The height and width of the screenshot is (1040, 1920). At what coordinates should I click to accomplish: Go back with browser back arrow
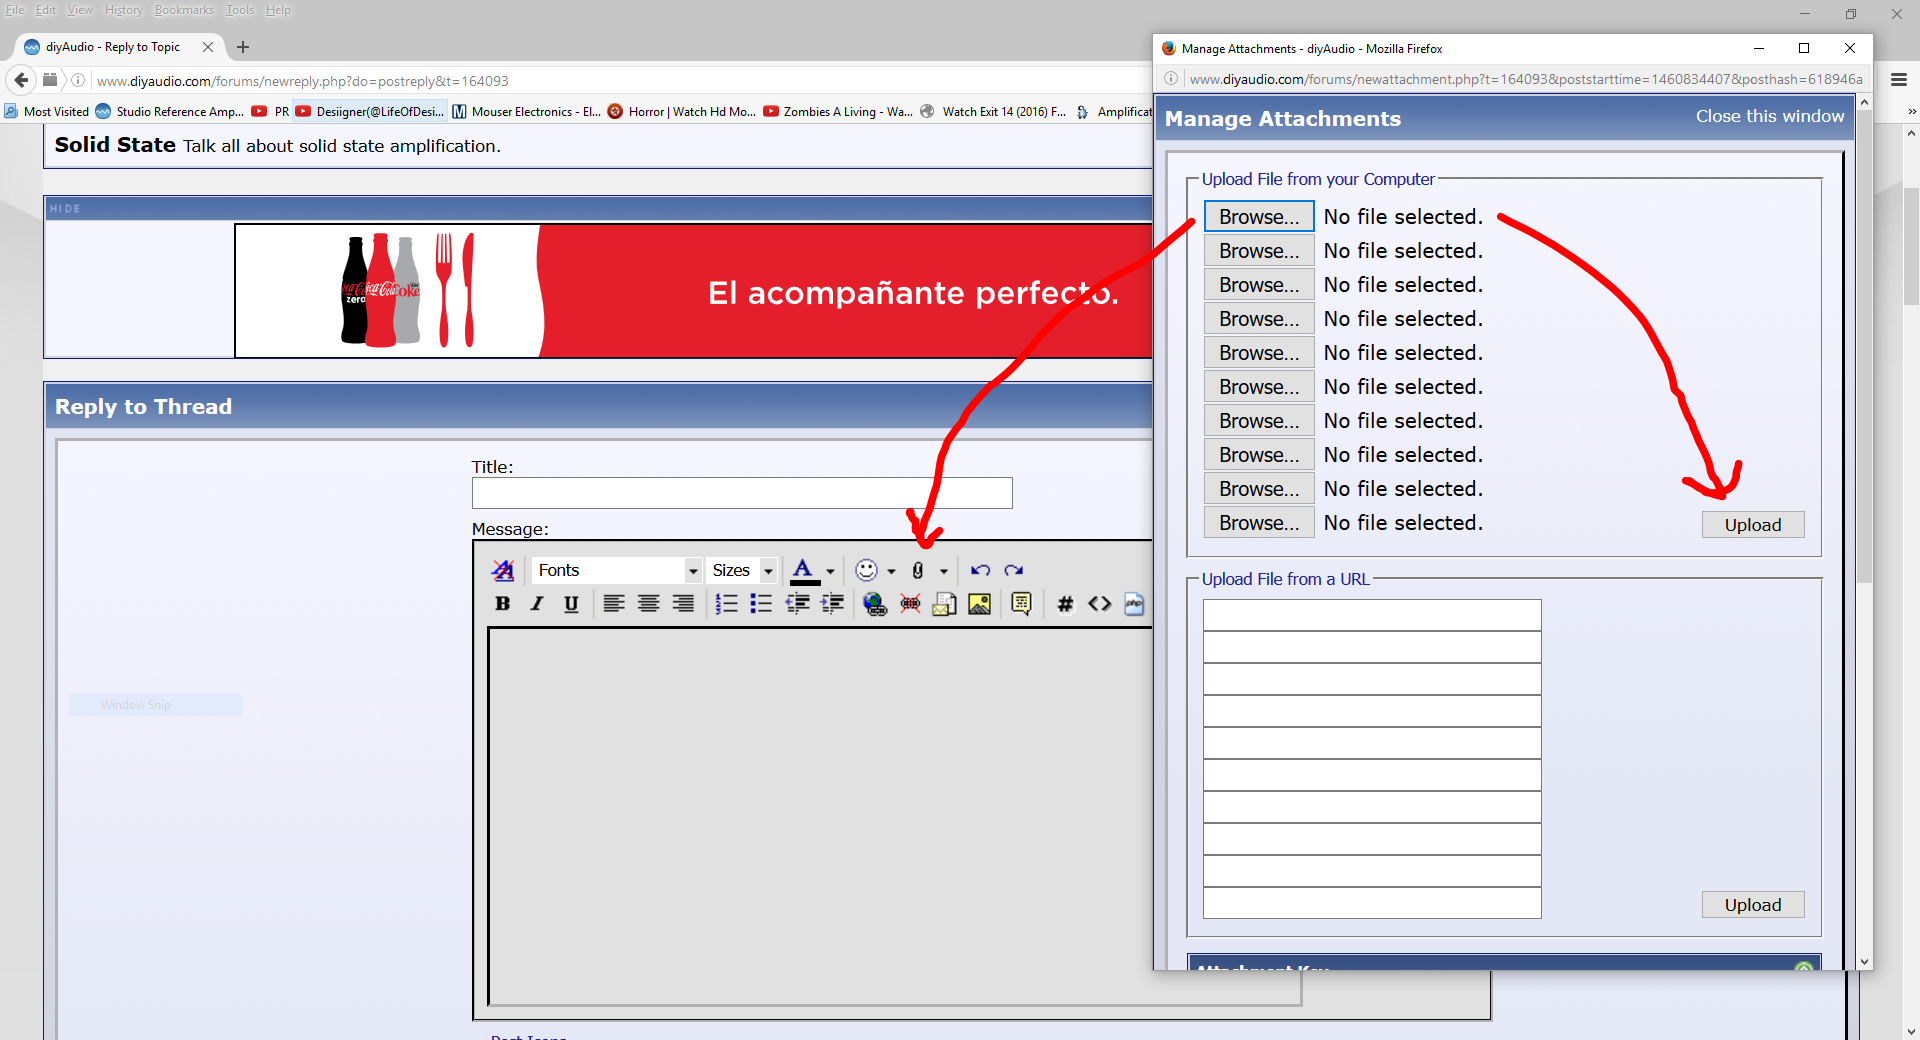21,80
